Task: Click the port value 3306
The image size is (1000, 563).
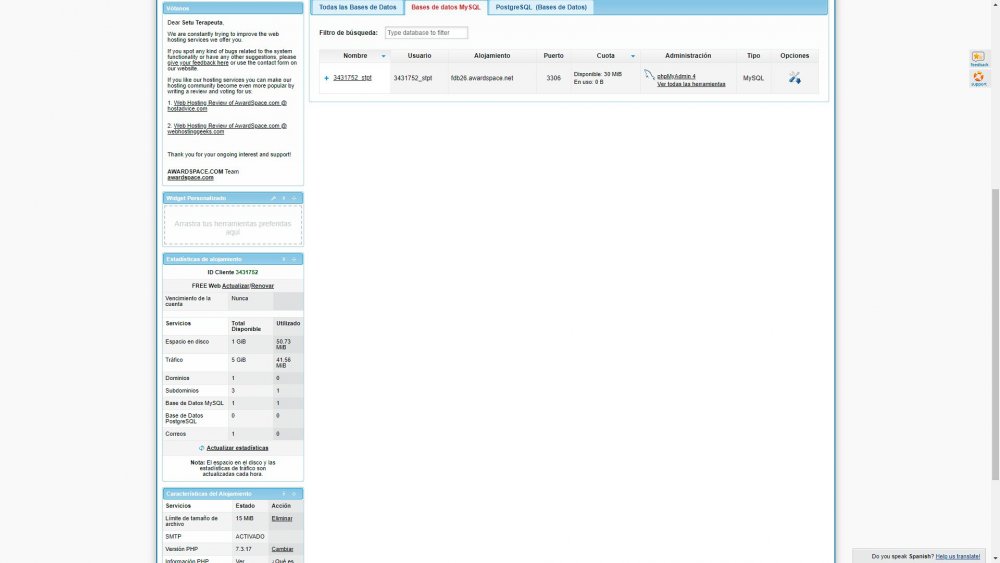Action: pyautogui.click(x=554, y=78)
